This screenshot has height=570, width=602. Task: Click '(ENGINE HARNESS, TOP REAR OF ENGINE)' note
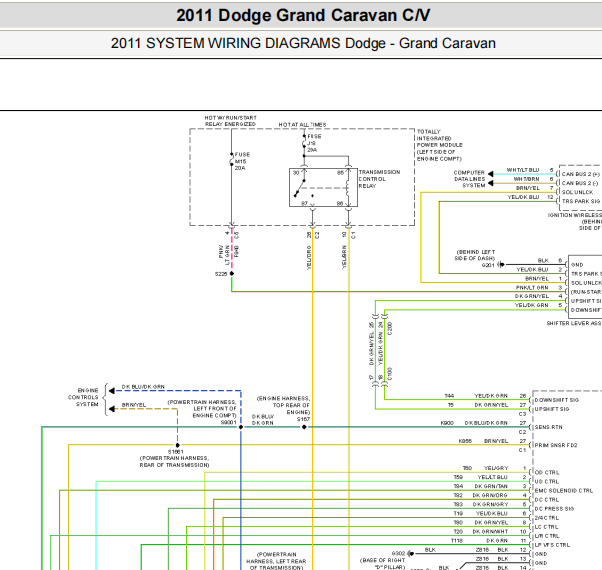point(283,405)
